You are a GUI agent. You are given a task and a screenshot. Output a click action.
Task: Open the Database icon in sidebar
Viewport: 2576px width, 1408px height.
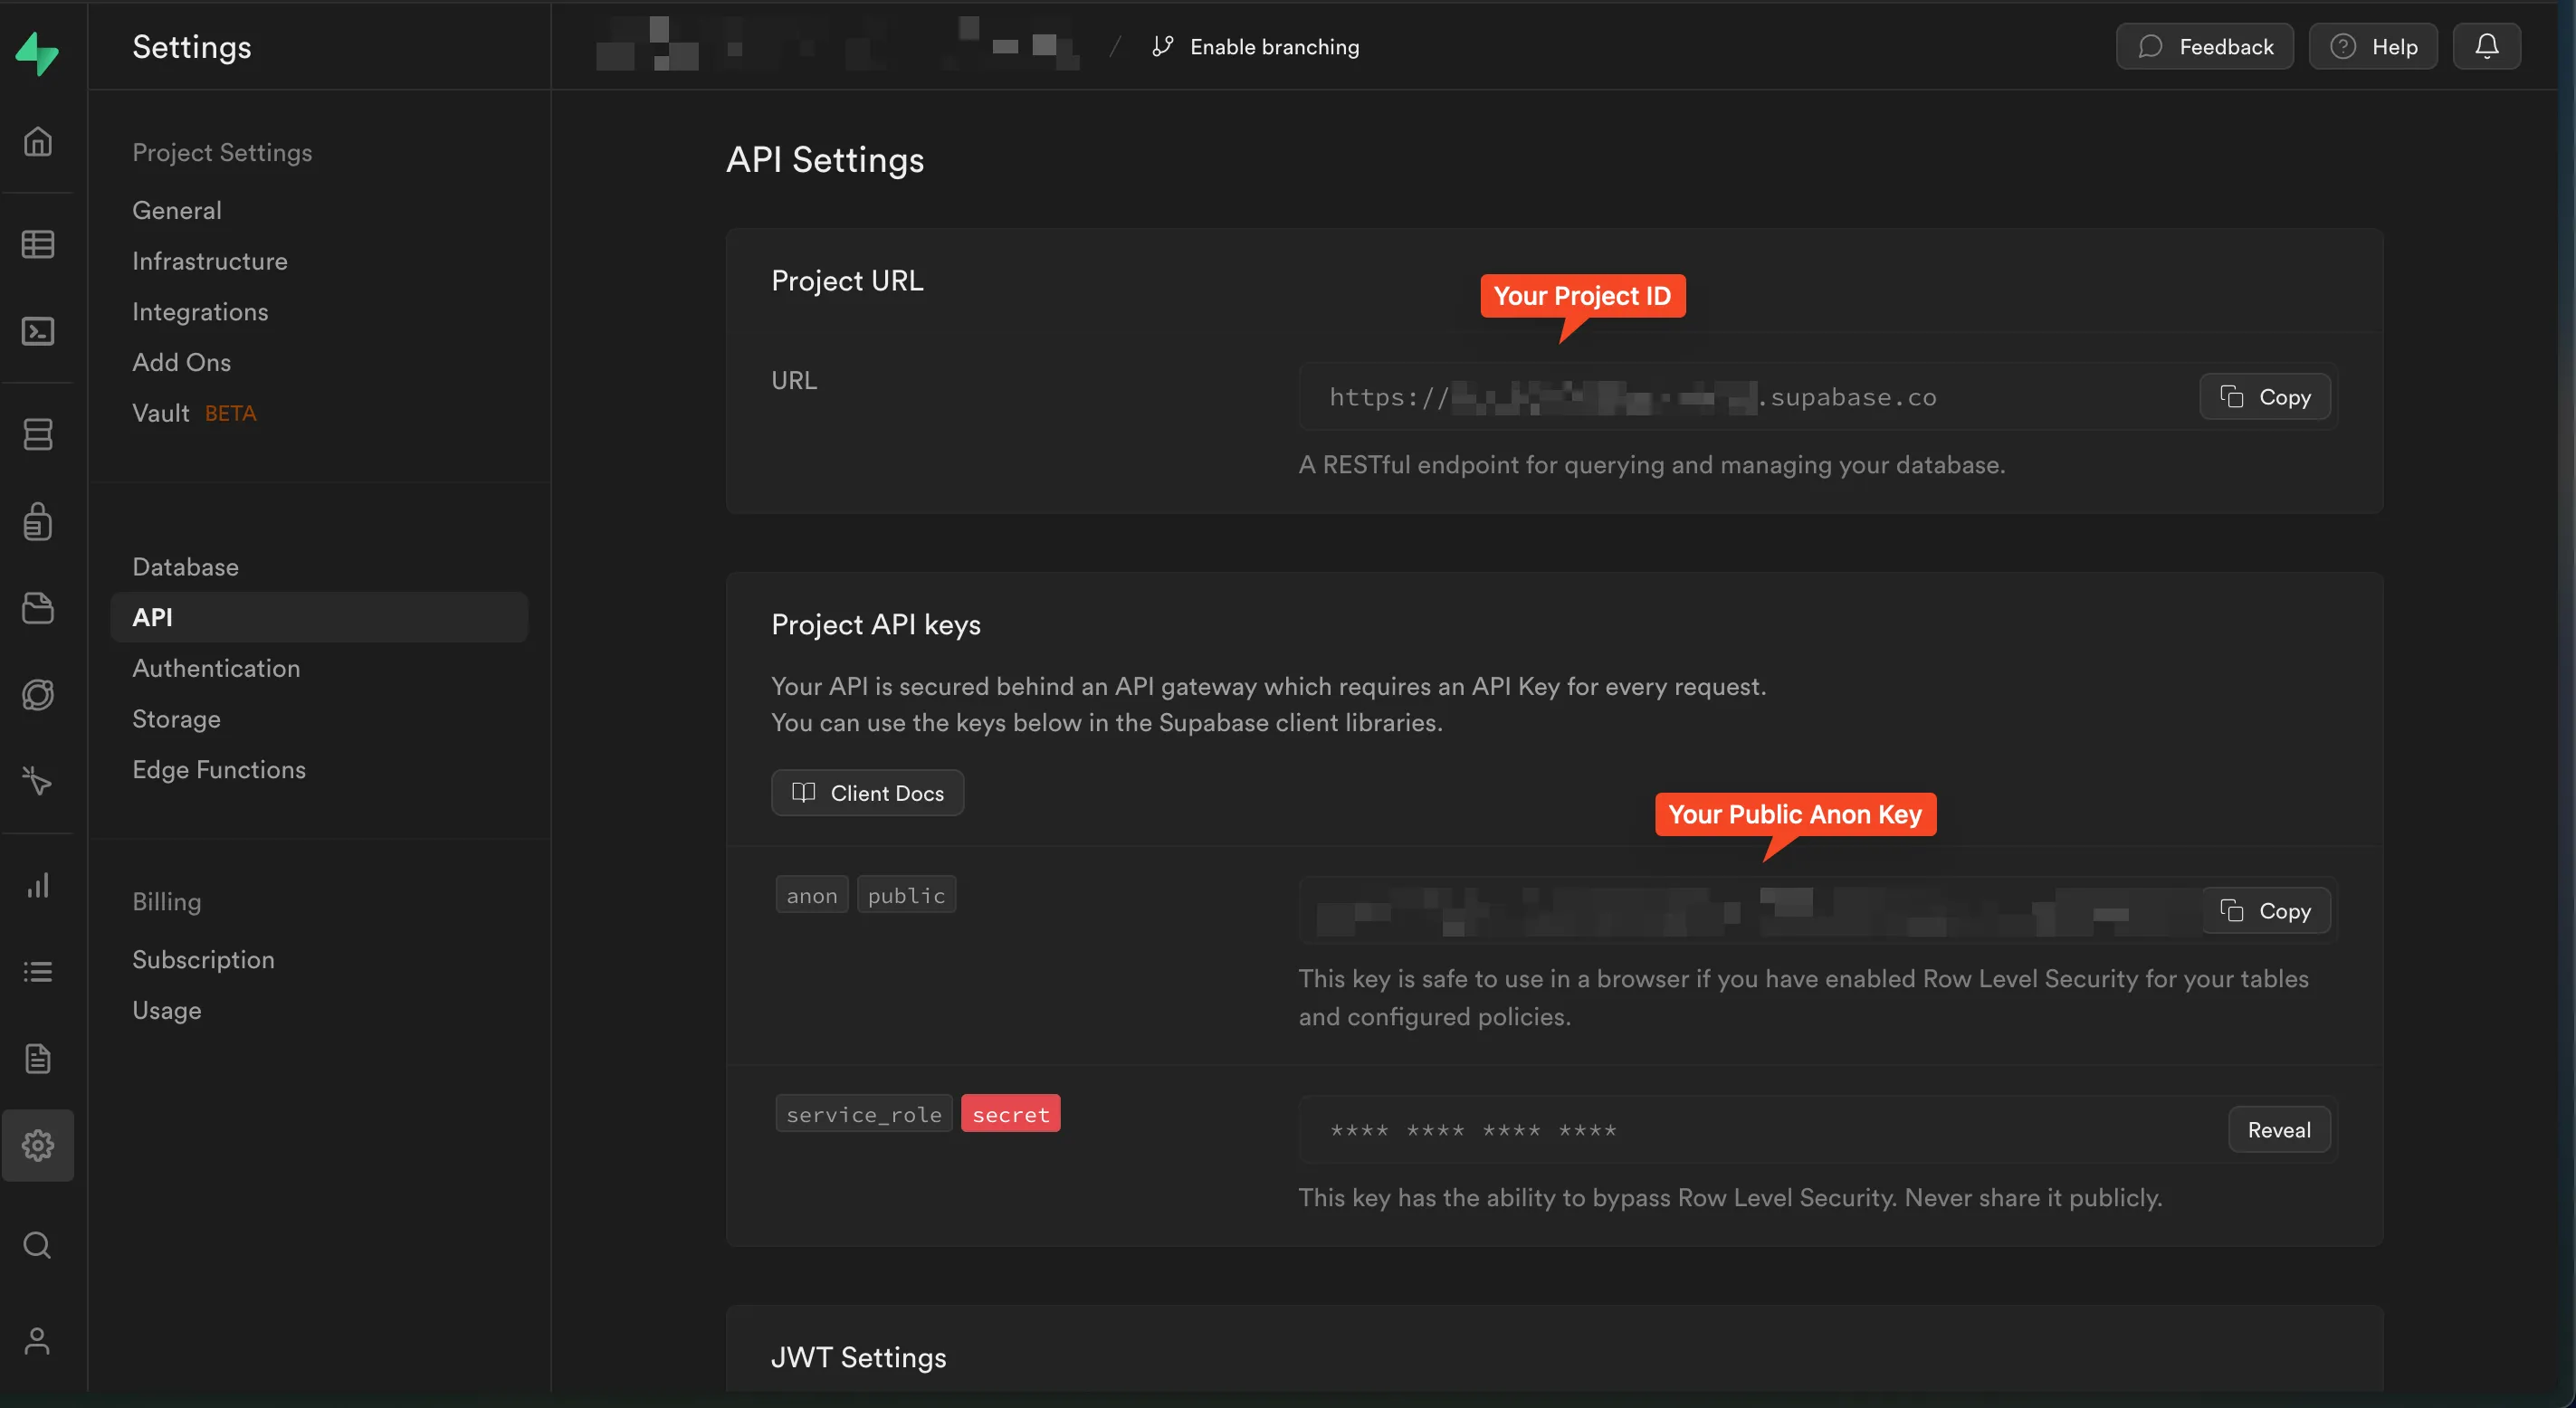pyautogui.click(x=38, y=434)
